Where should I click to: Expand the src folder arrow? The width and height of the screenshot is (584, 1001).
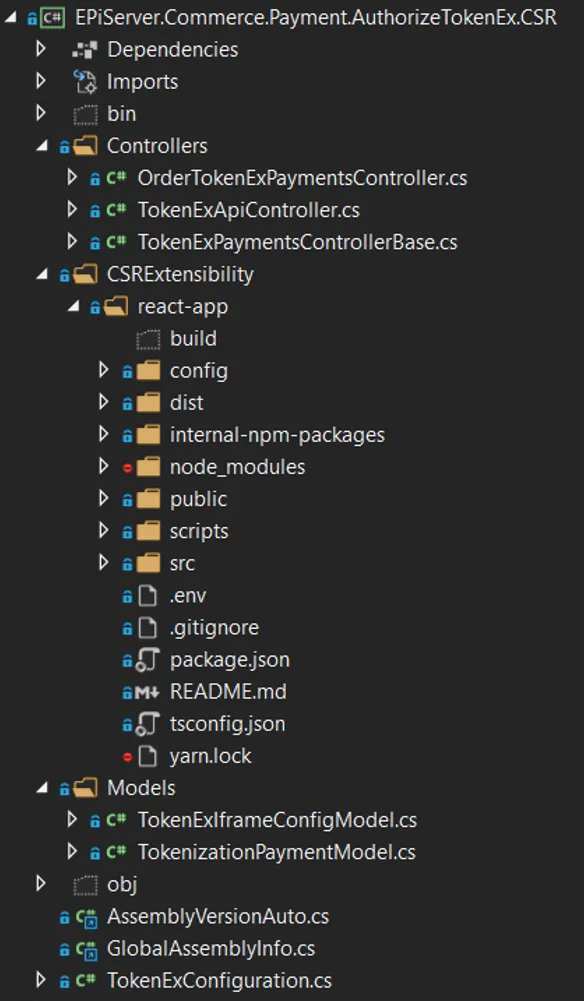click(103, 563)
